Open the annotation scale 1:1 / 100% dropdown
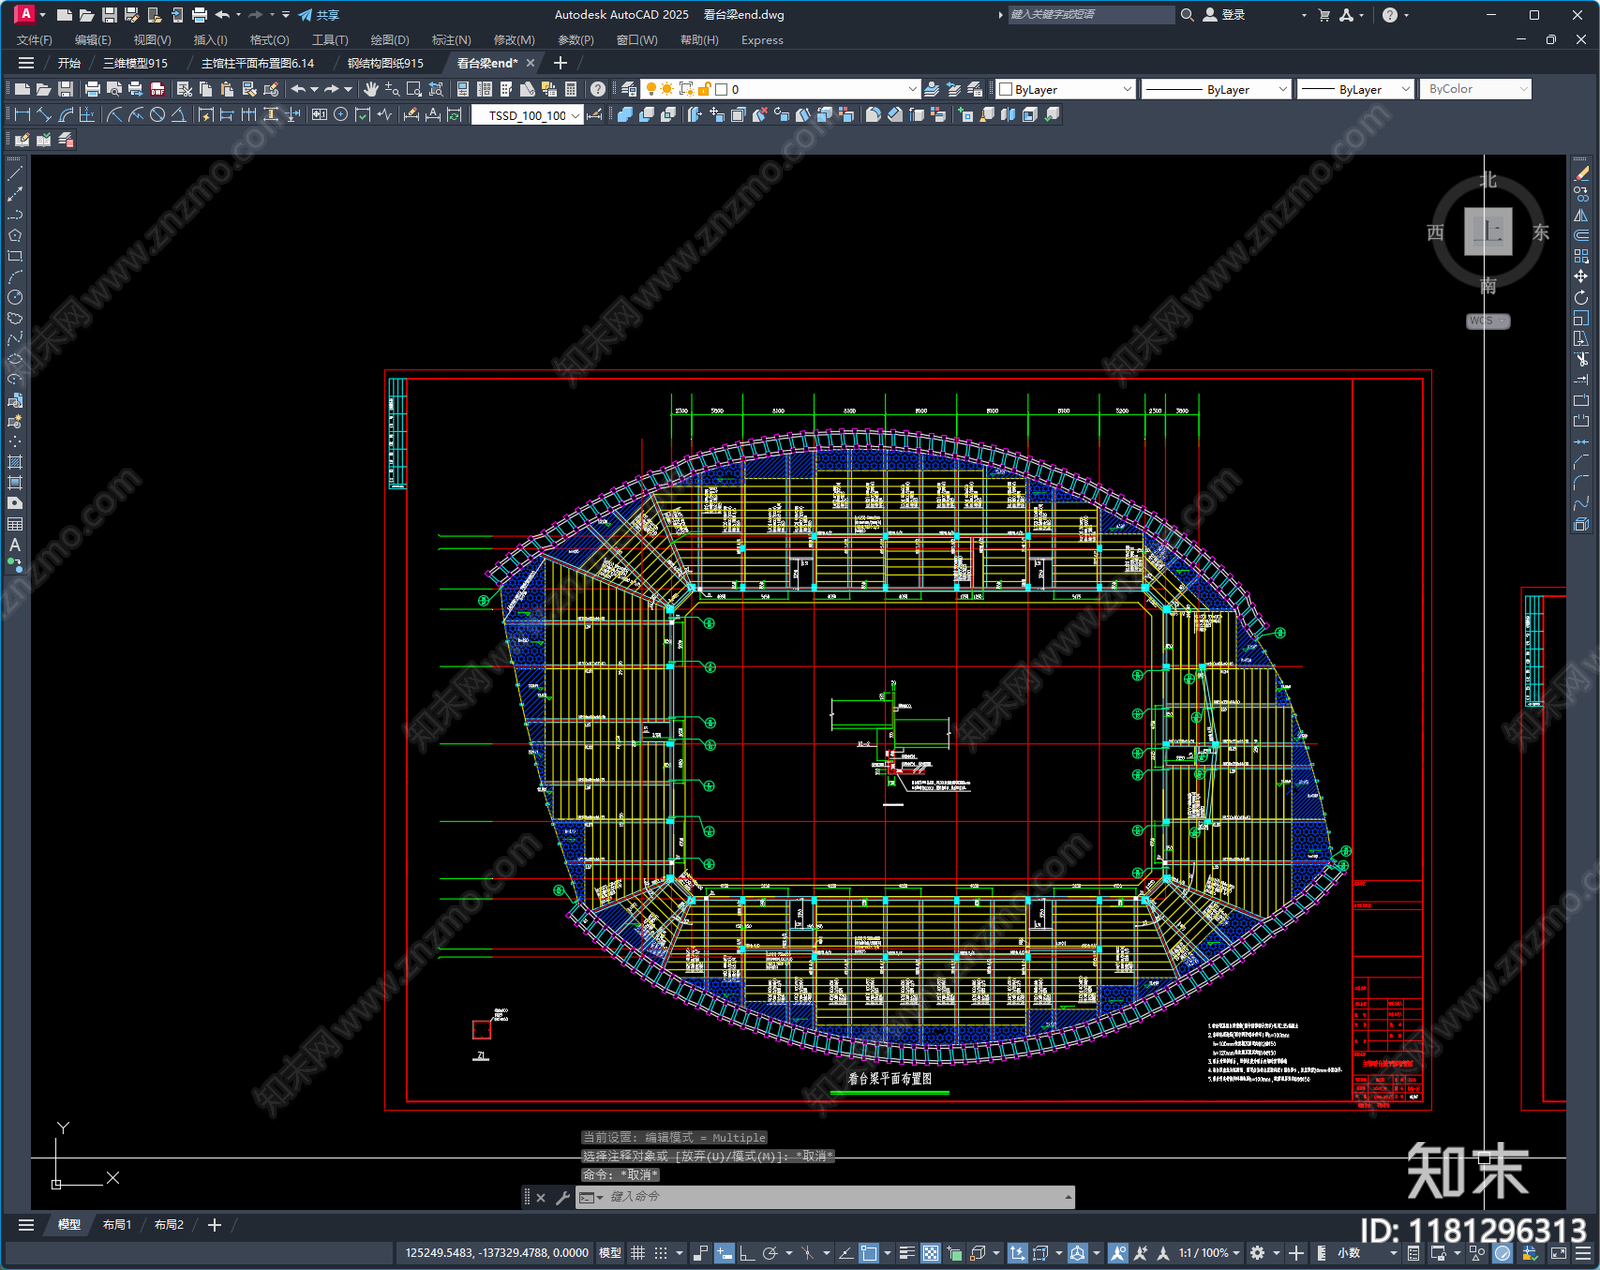Image resolution: width=1600 pixels, height=1270 pixels. (1209, 1253)
